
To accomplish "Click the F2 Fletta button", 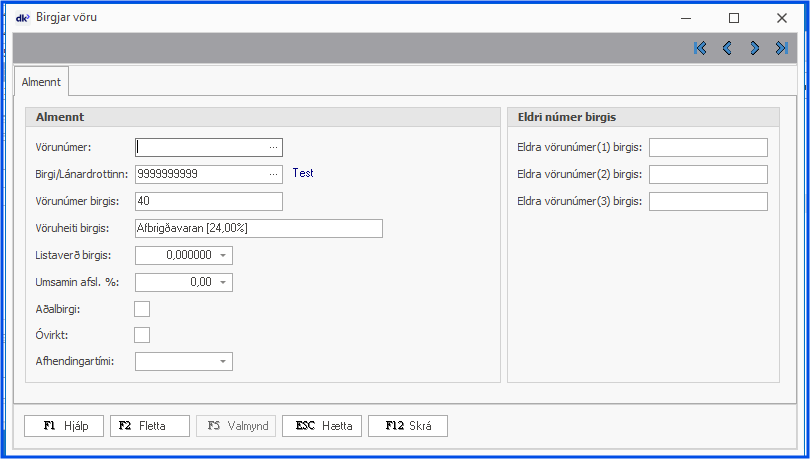I will (150, 426).
